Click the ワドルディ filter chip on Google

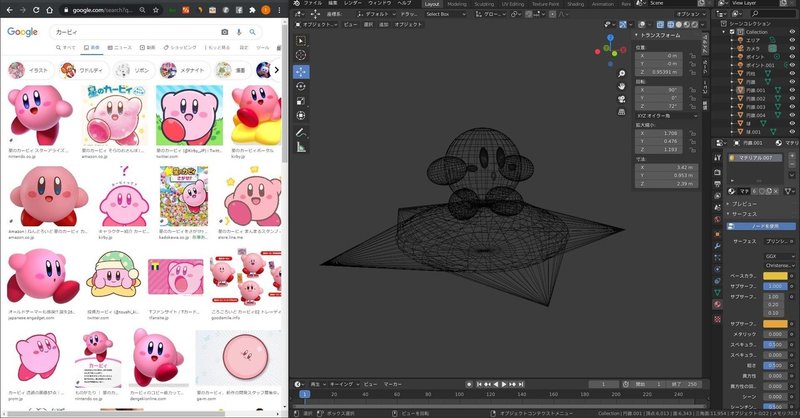(x=82, y=70)
